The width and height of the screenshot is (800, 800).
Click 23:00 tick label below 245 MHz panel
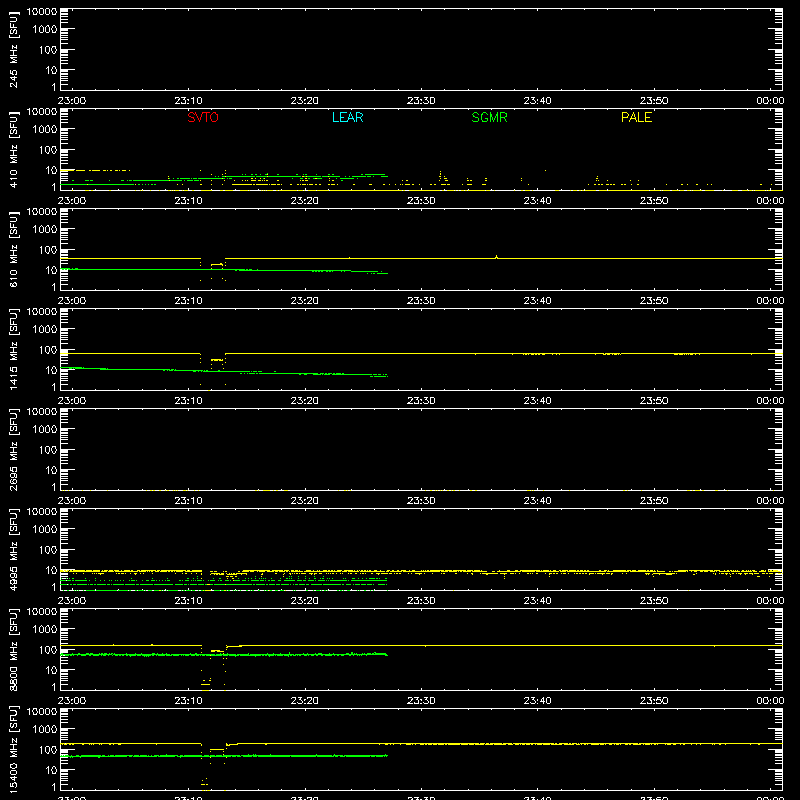[72, 101]
